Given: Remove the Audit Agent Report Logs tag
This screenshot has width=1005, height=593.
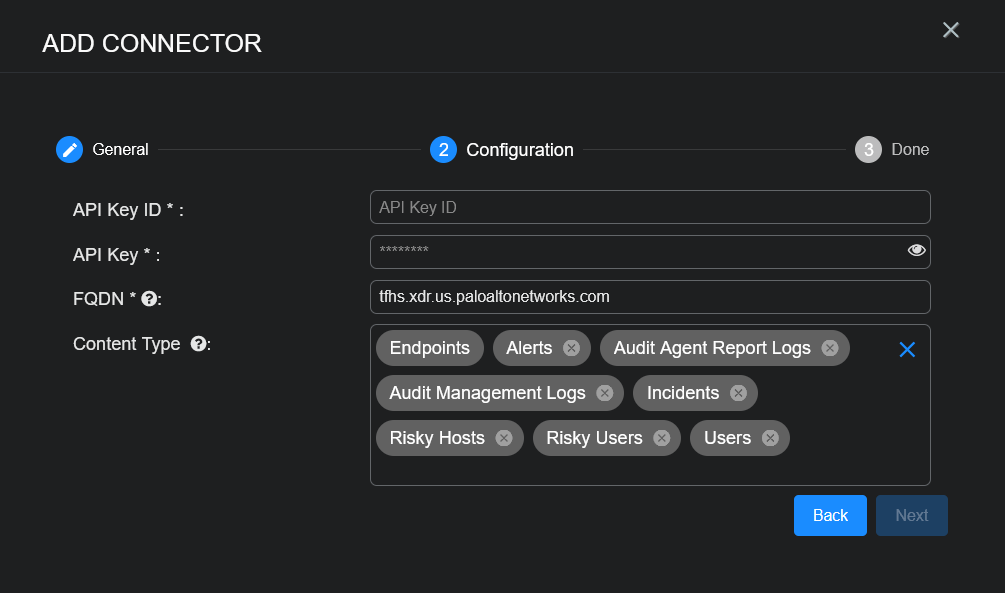Looking at the screenshot, I should pyautogui.click(x=829, y=348).
